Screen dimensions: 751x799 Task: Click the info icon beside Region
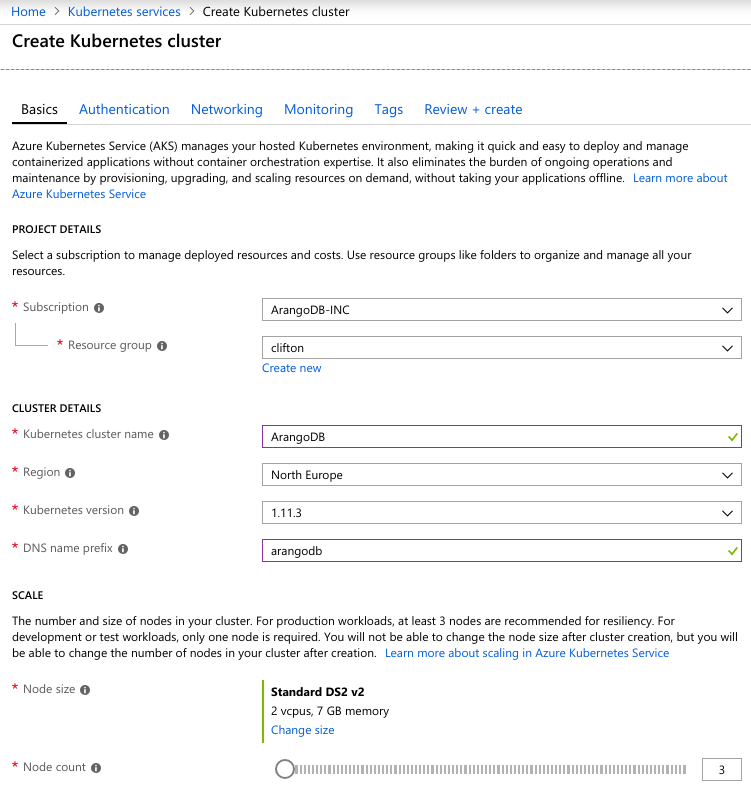[70, 473]
